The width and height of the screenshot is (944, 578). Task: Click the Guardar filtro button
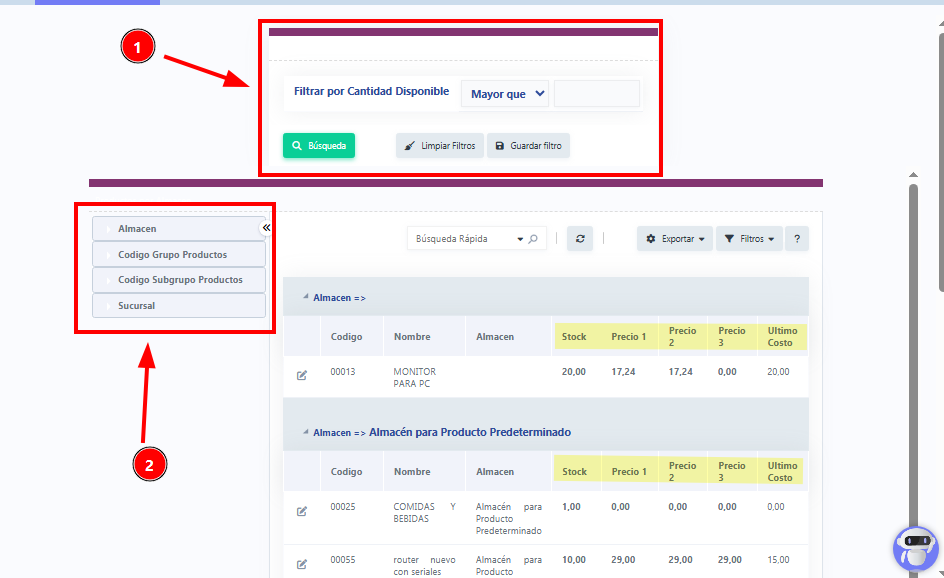click(528, 146)
